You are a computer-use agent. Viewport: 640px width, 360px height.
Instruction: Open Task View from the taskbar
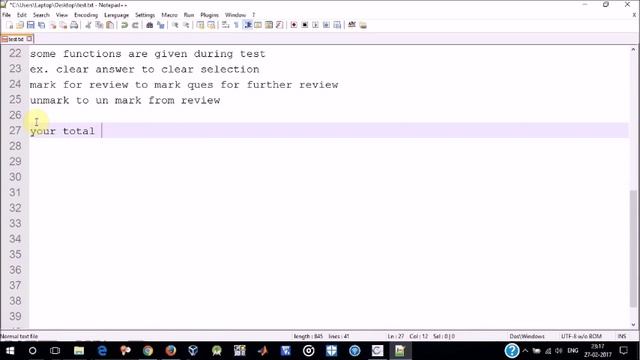[x=55, y=351]
